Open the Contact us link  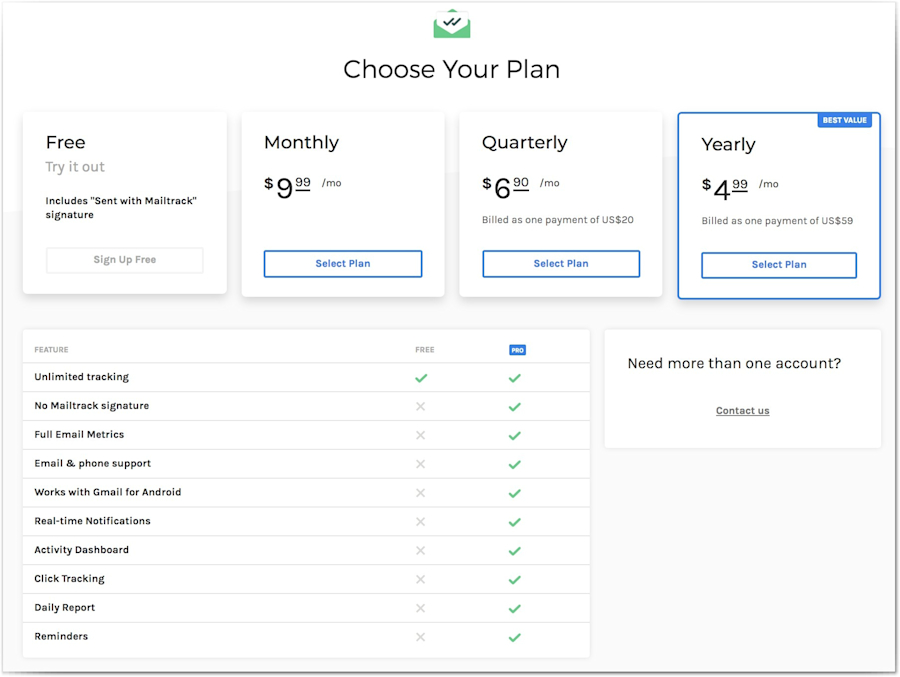tap(742, 410)
